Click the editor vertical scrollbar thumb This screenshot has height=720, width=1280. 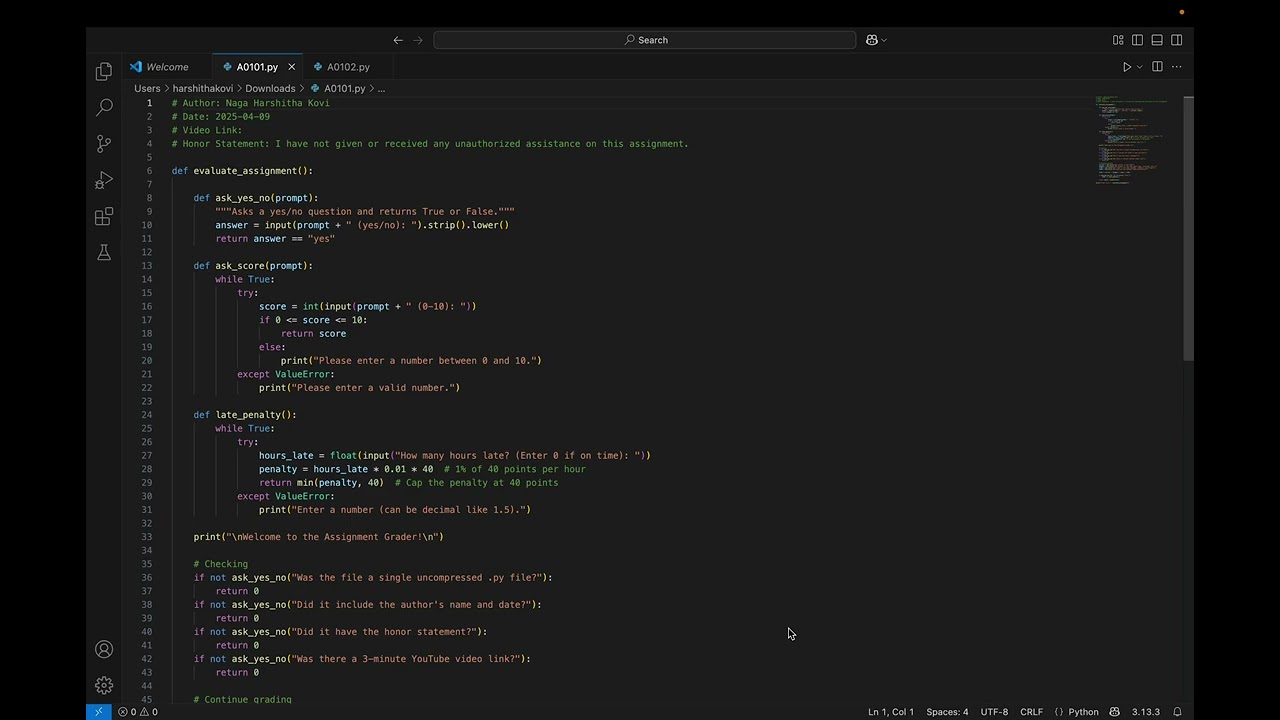(x=1188, y=228)
